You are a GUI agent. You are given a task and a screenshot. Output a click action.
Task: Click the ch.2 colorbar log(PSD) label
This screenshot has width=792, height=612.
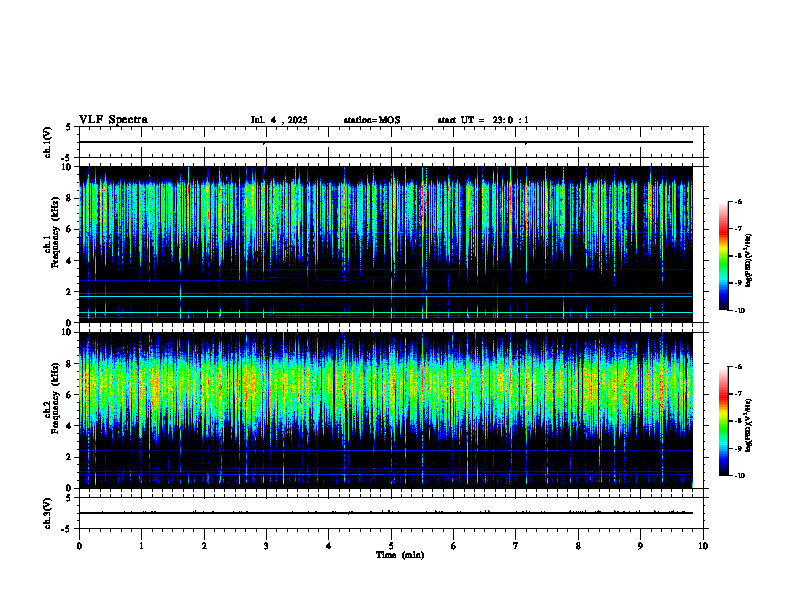click(749, 425)
